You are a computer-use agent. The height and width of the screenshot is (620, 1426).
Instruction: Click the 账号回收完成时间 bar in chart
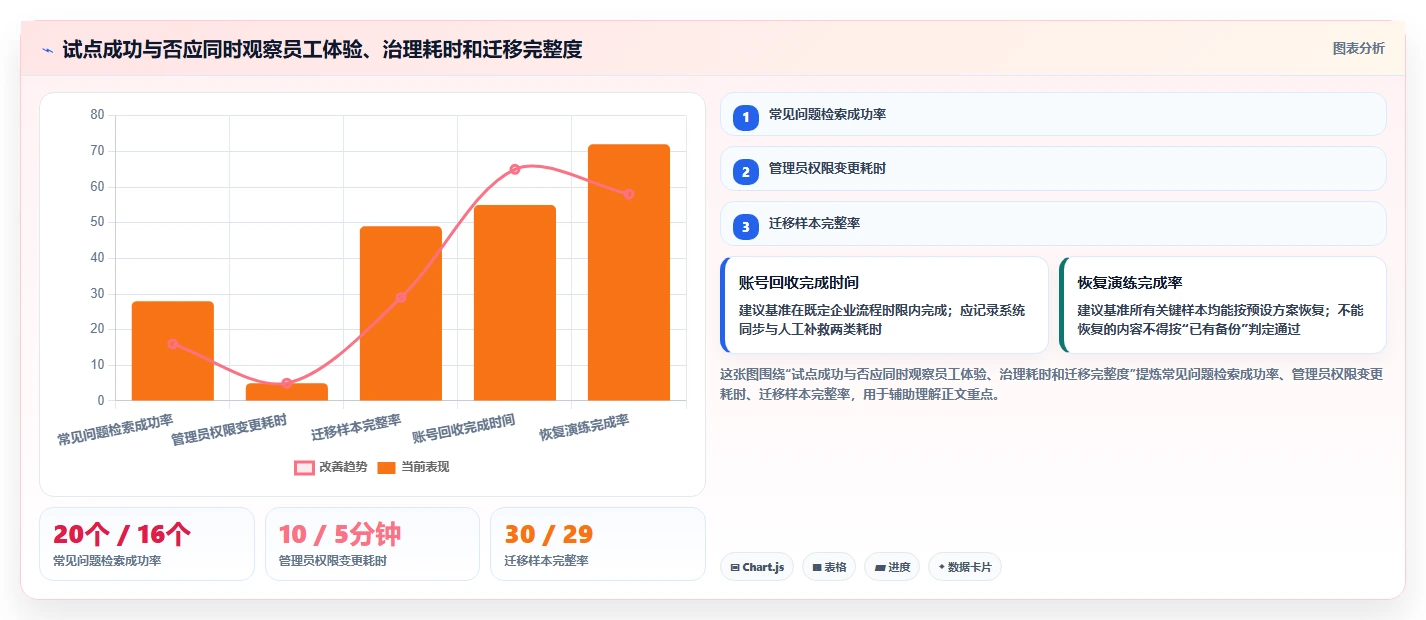pos(515,303)
